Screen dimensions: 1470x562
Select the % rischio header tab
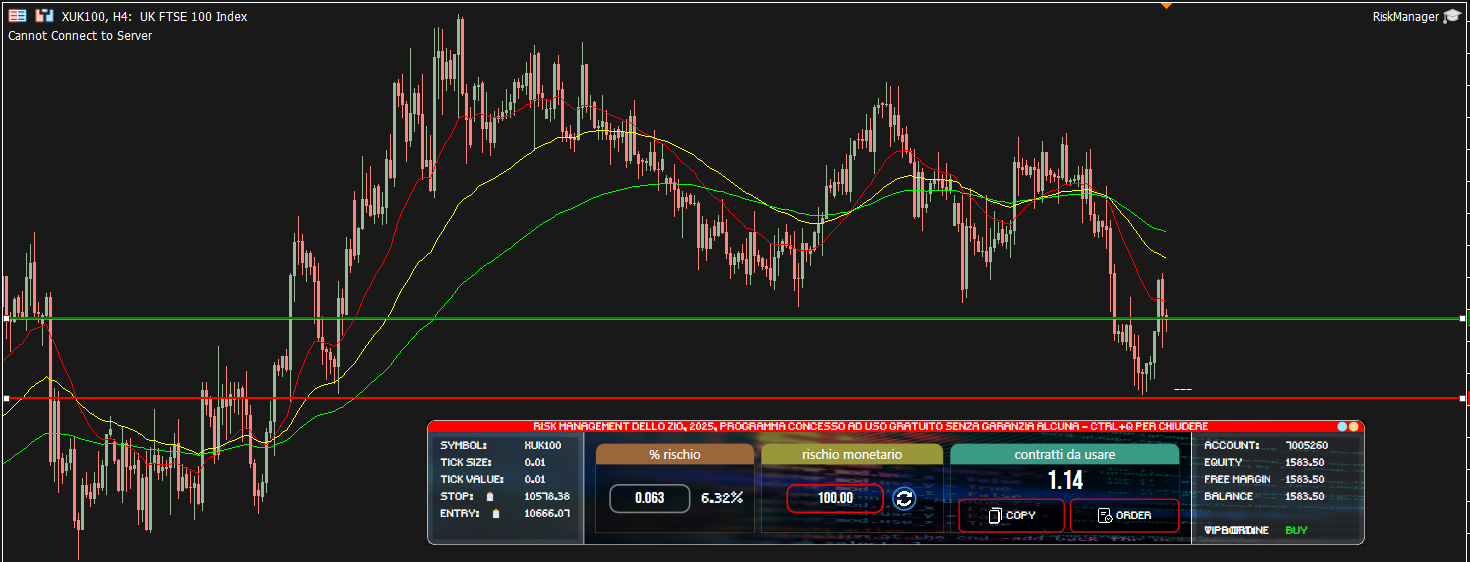(x=674, y=454)
